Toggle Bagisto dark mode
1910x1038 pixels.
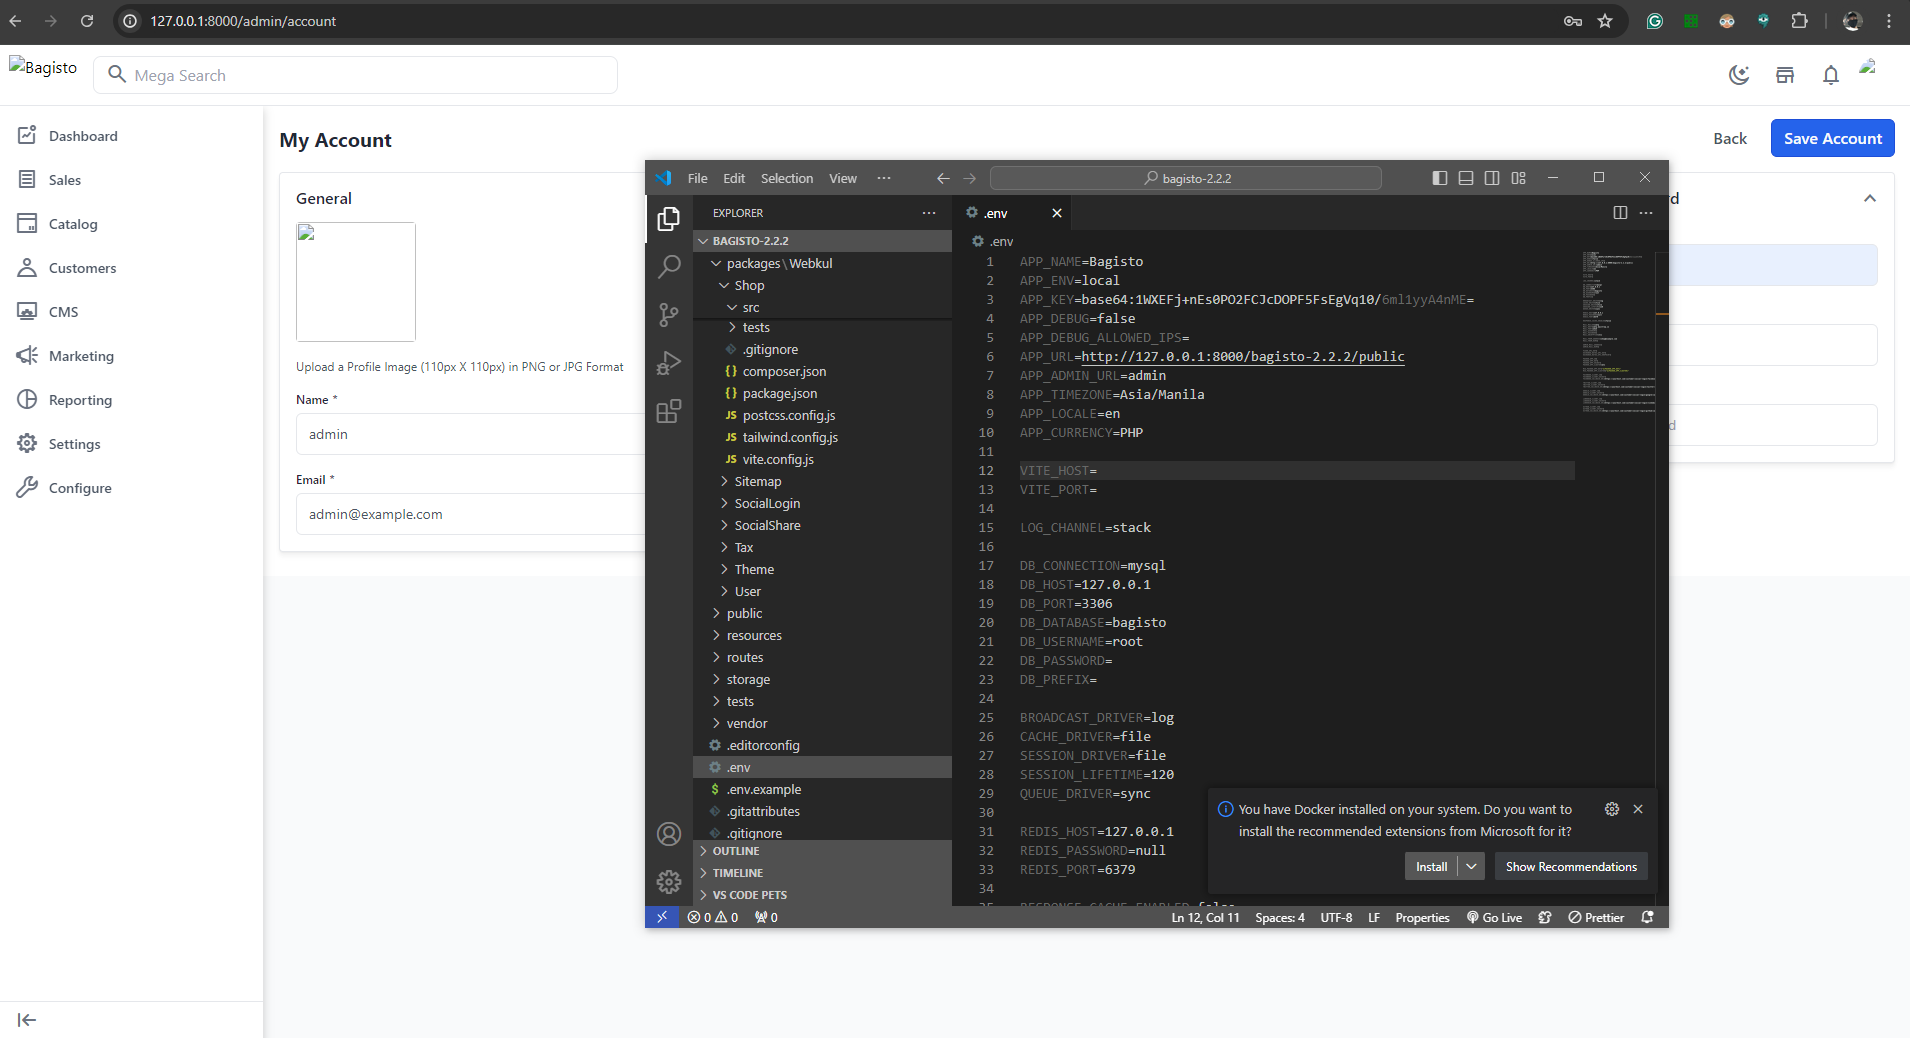[1739, 75]
